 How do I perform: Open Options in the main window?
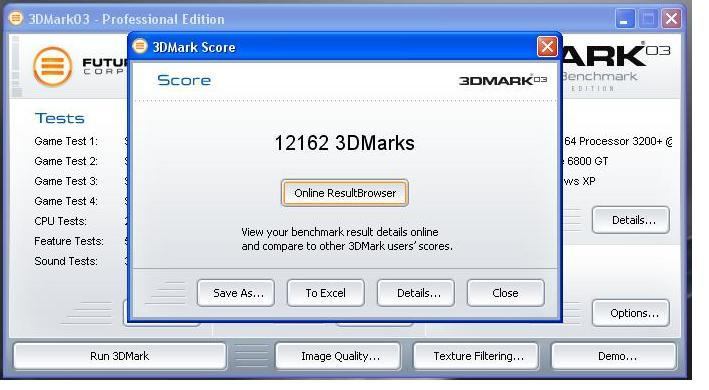[631, 313]
